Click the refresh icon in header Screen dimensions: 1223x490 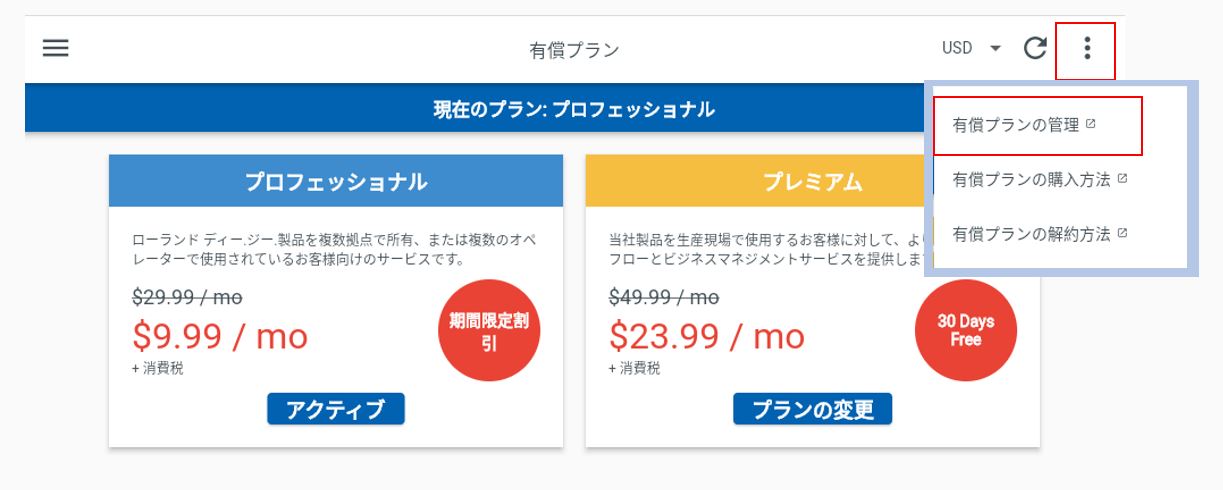[x=1035, y=48]
